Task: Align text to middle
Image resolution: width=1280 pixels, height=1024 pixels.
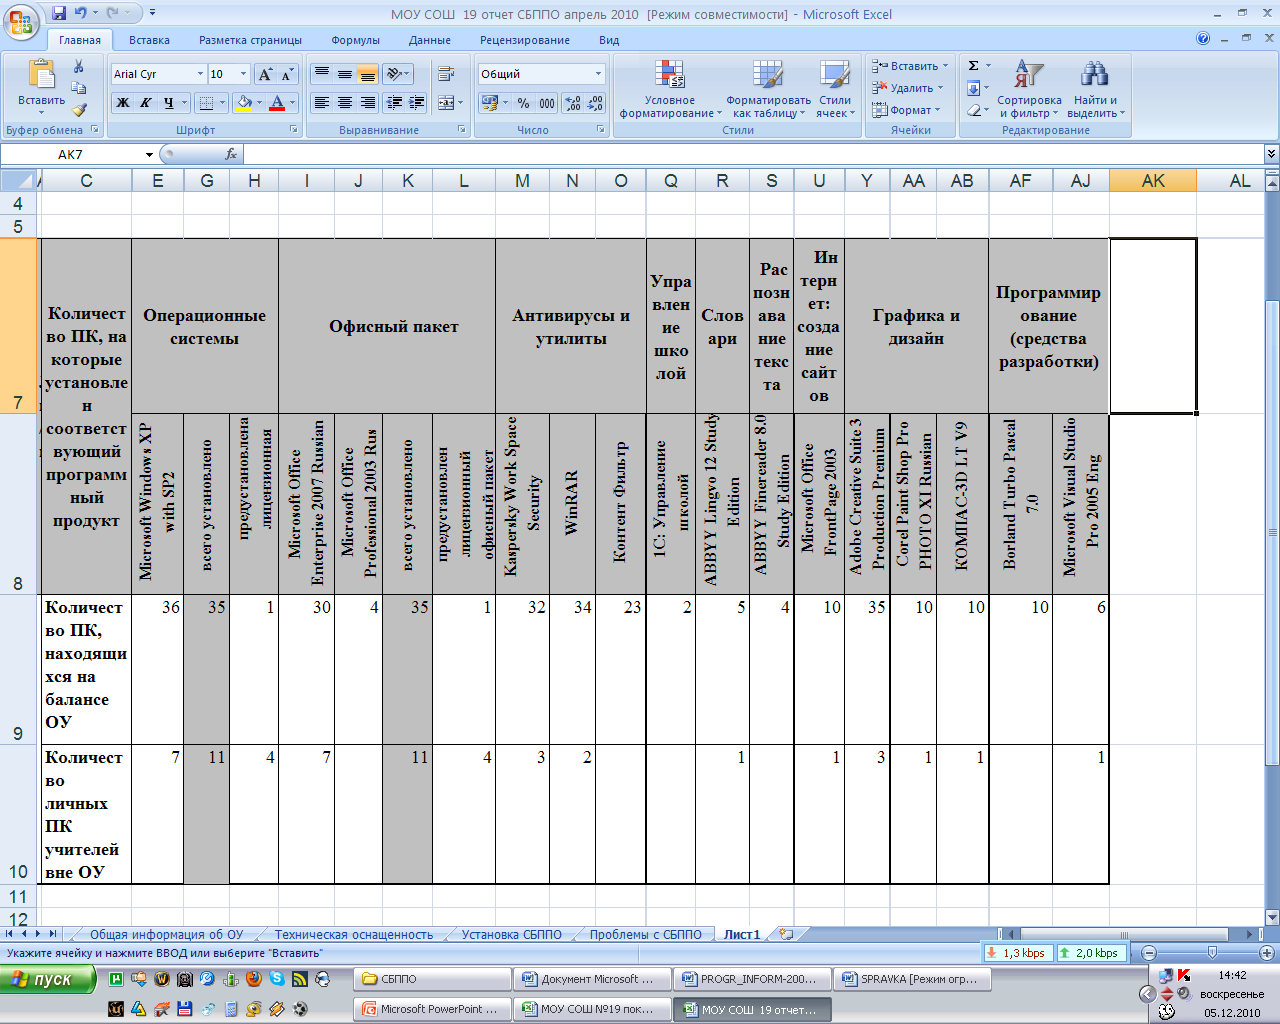Action: (x=344, y=74)
